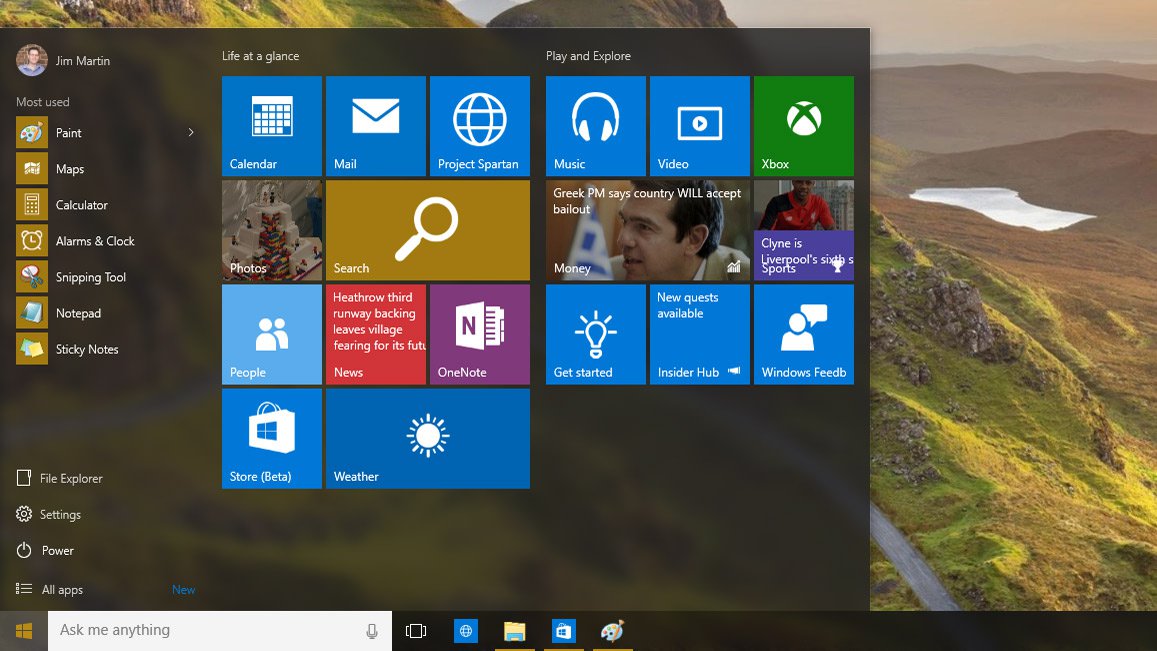Click the microphone icon in search box

click(372, 631)
